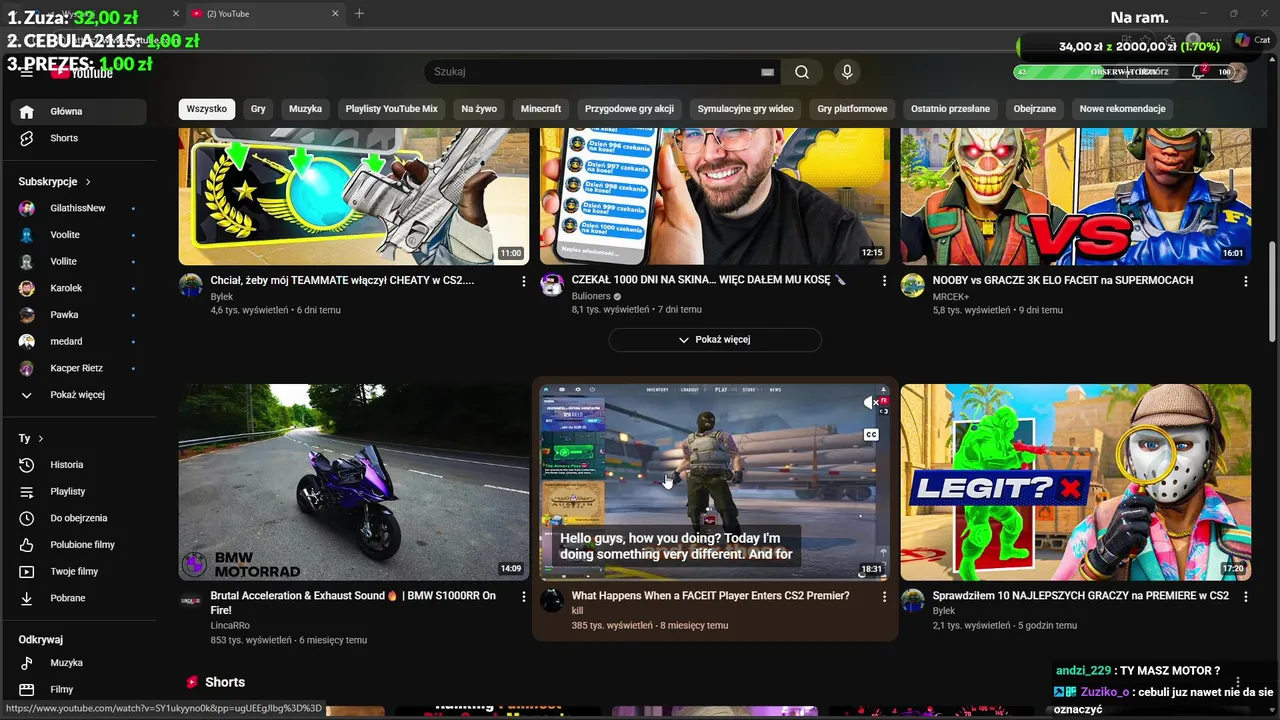1280x720 pixels.
Task: Open the Główna home sidebar item
Action: click(78, 111)
